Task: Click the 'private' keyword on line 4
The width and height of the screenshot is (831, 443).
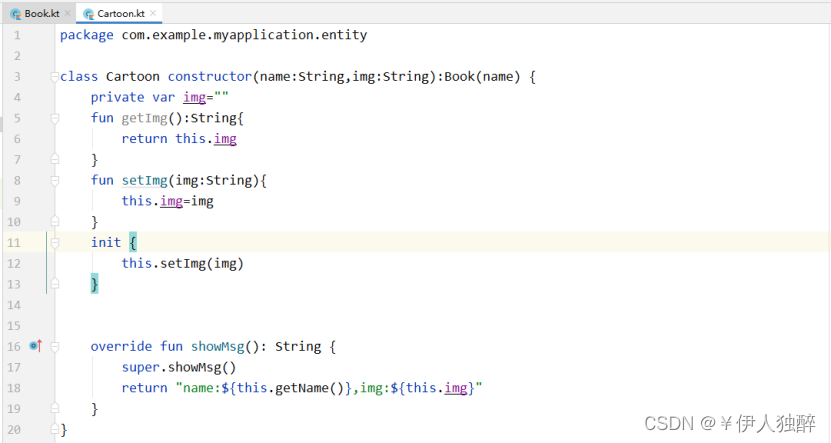Action: 117,98
